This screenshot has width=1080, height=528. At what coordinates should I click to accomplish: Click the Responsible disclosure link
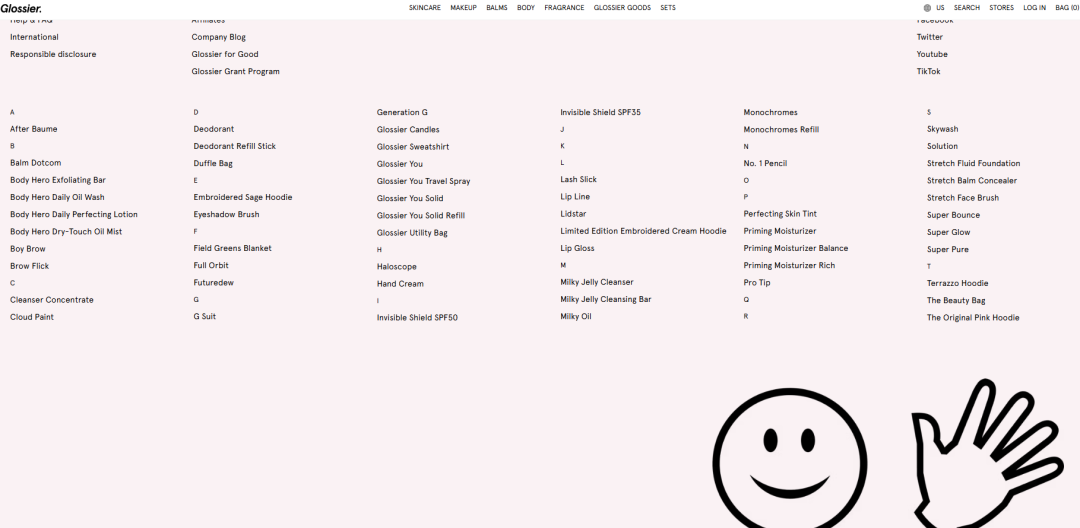pyautogui.click(x=53, y=54)
